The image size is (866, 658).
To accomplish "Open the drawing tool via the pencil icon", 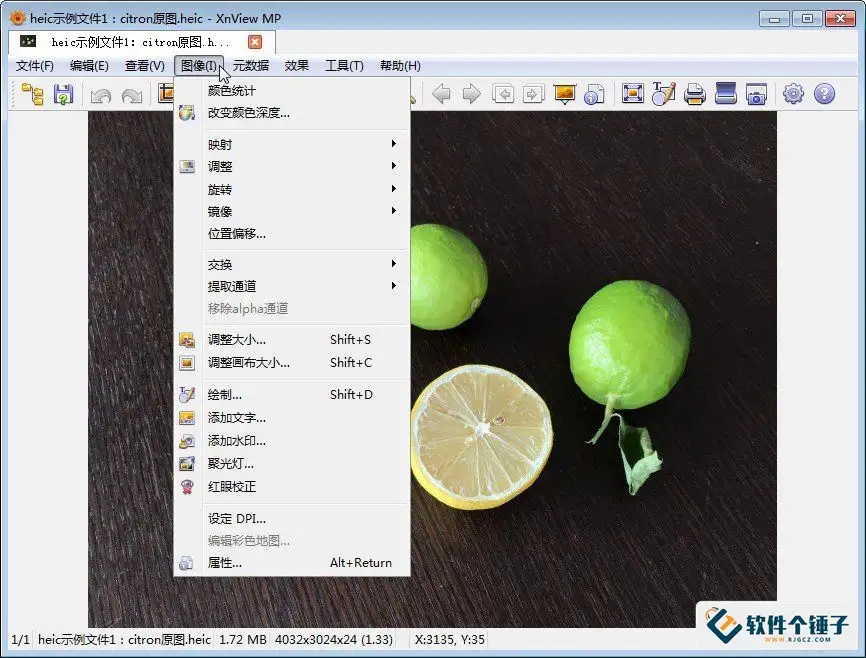I will coord(661,93).
